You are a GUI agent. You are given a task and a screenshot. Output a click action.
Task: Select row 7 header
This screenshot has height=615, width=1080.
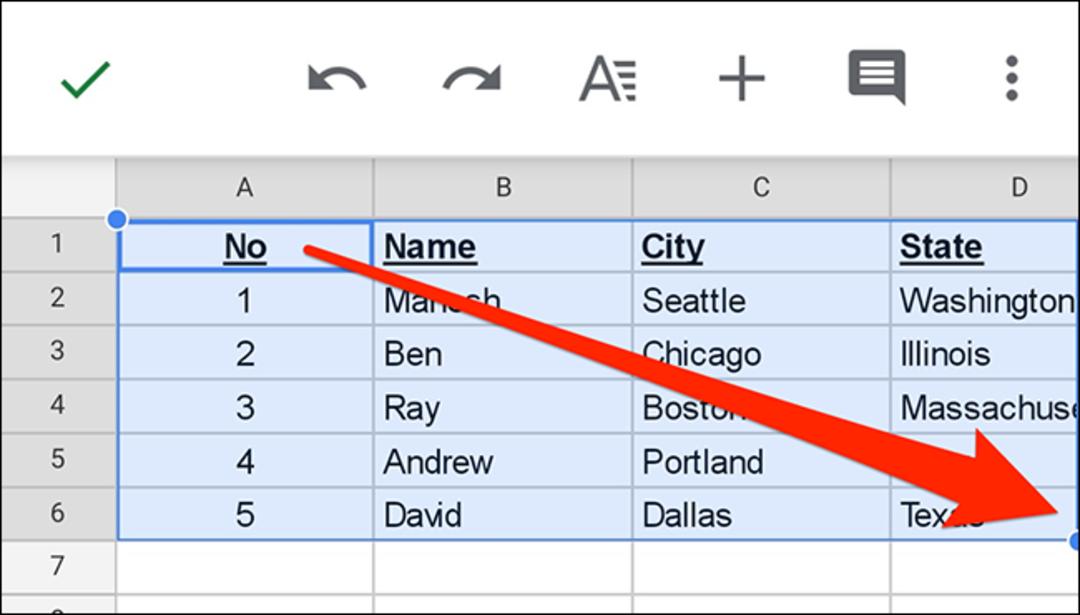tap(58, 566)
